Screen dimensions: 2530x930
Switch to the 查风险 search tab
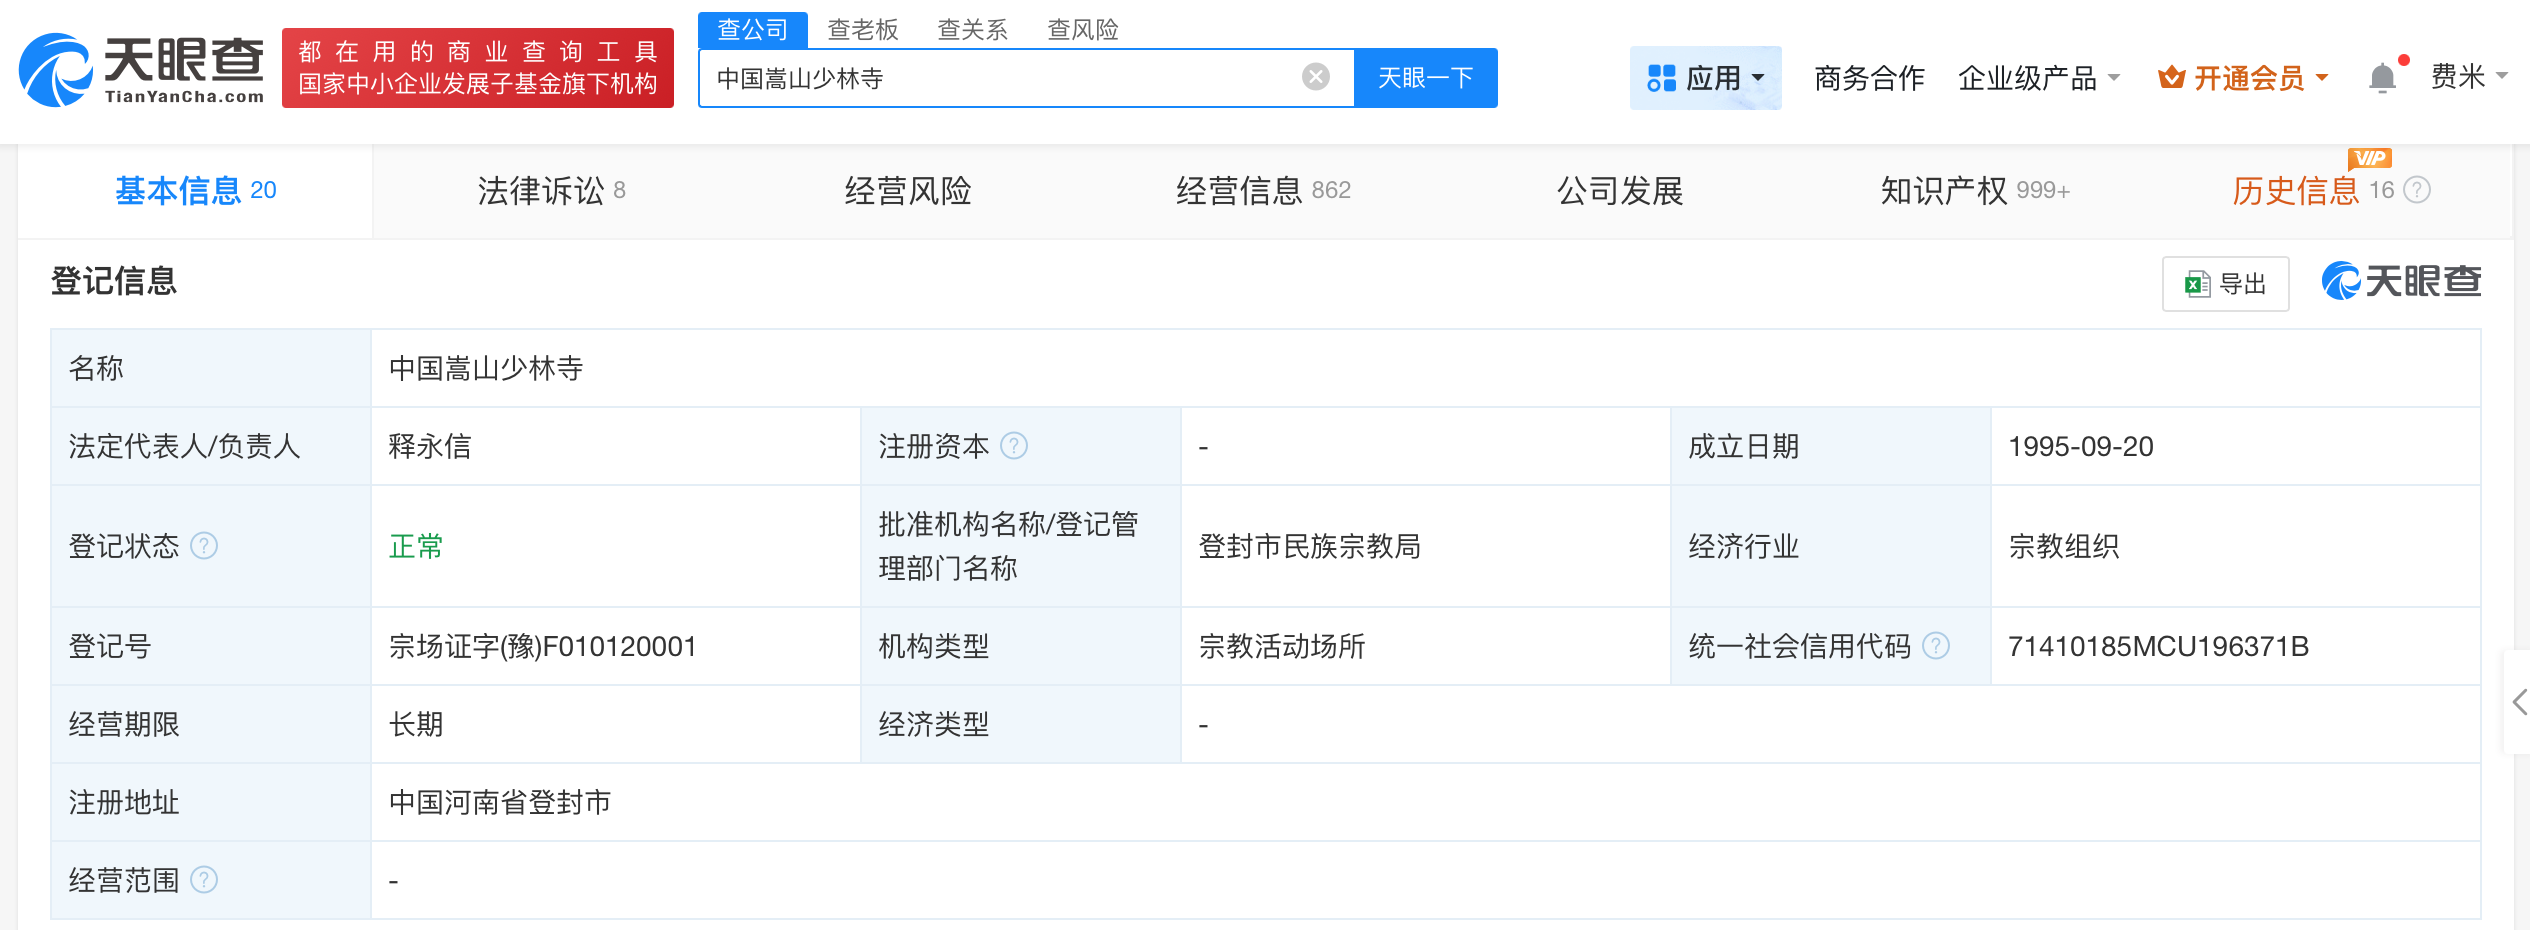(1083, 29)
